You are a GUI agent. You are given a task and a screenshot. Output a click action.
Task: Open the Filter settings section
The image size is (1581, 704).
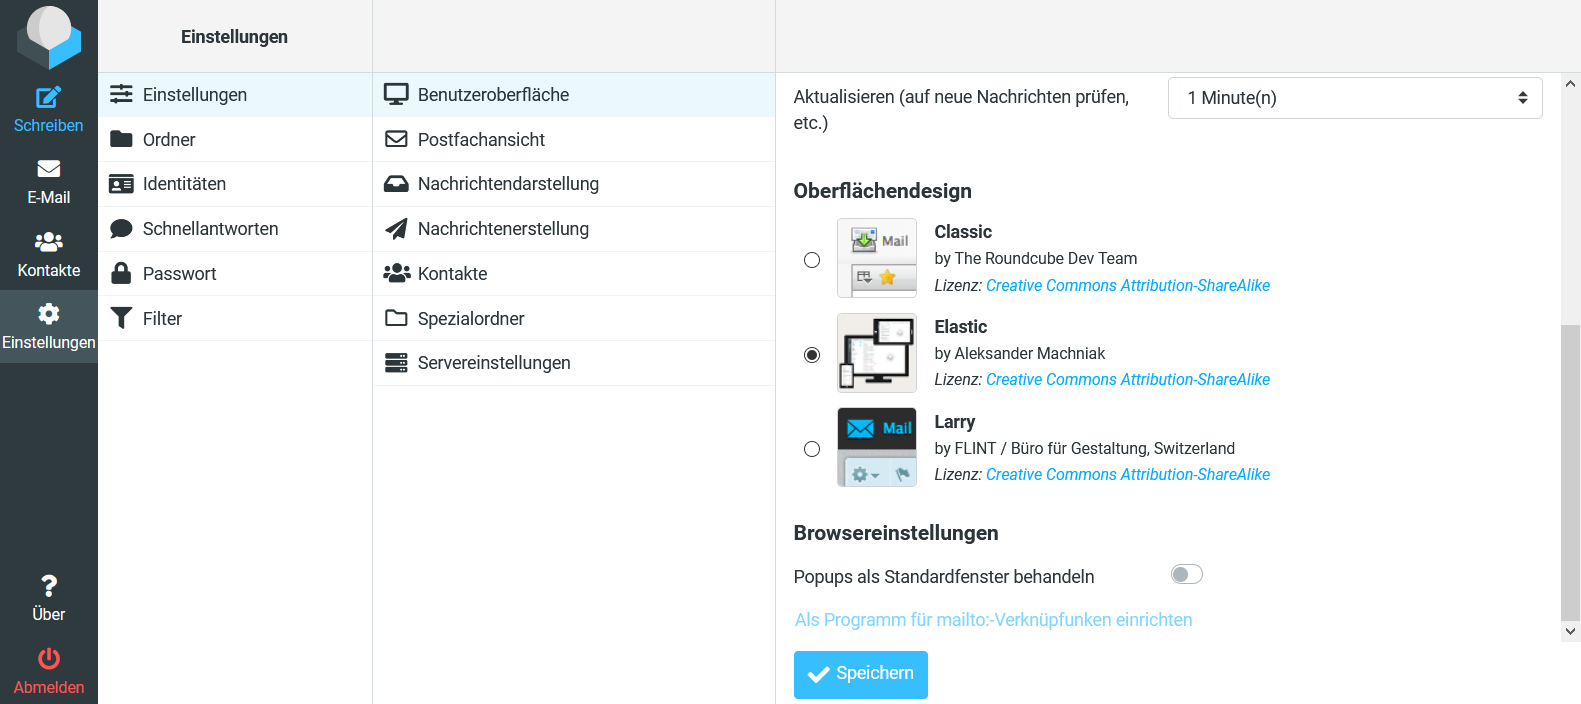(x=162, y=318)
